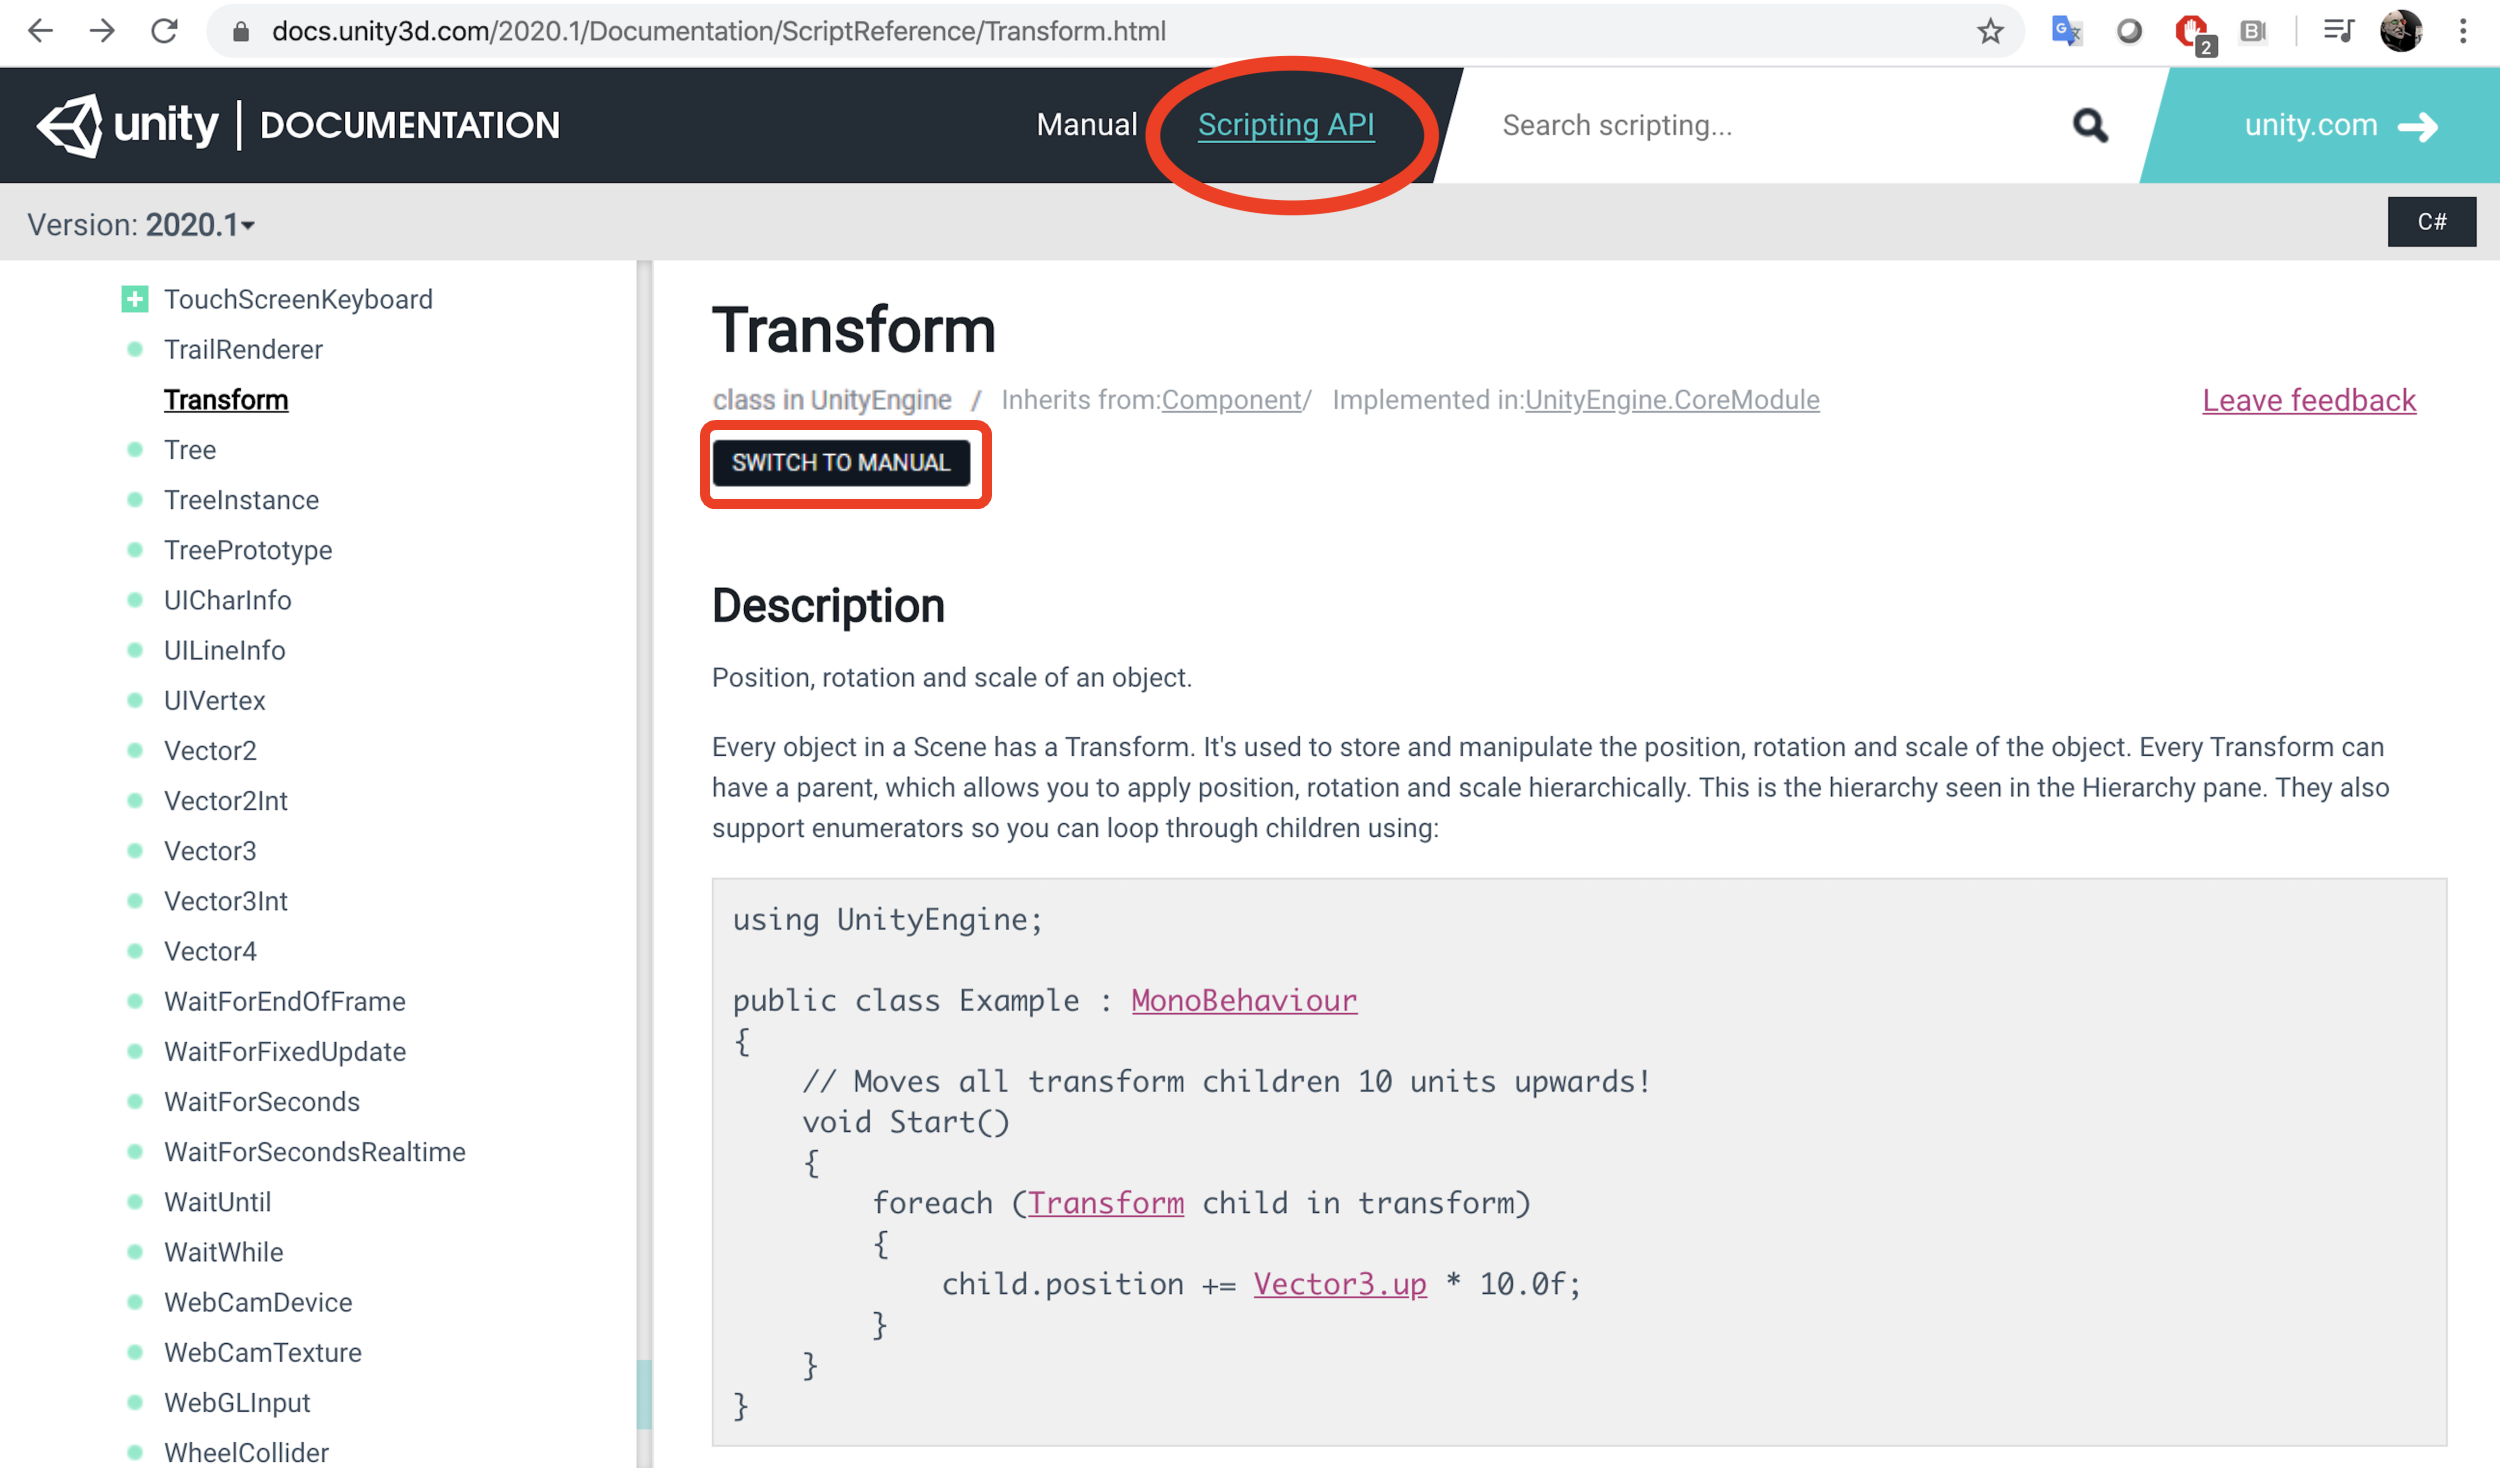Open the UnityEngine.CoreModule link
Screen dimensions: 2500x1468
click(1672, 400)
